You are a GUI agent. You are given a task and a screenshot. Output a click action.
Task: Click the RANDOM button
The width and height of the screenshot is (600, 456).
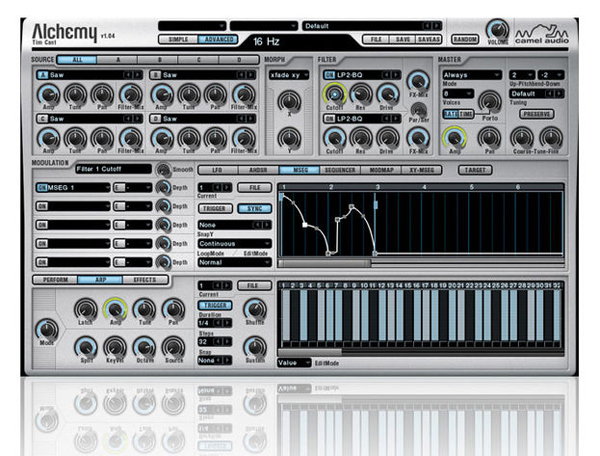pos(464,39)
